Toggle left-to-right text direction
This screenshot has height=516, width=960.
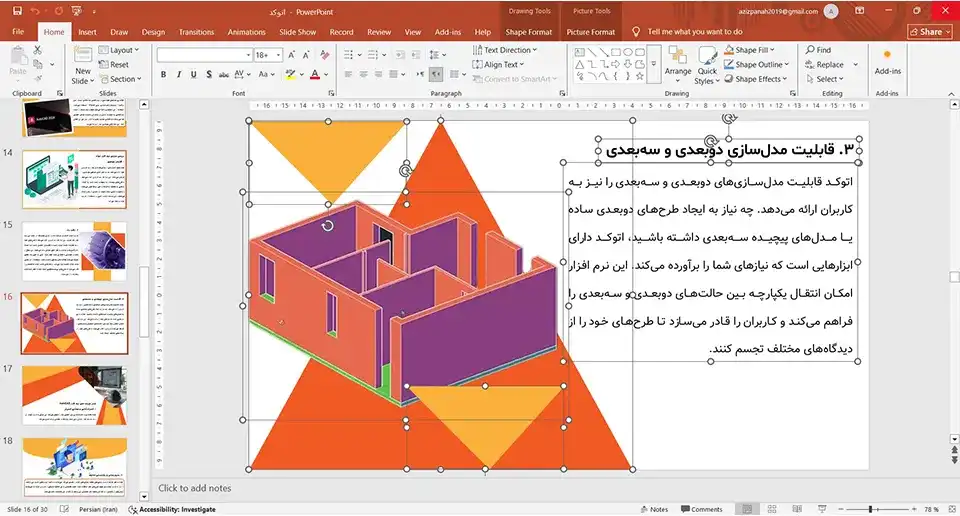420,74
